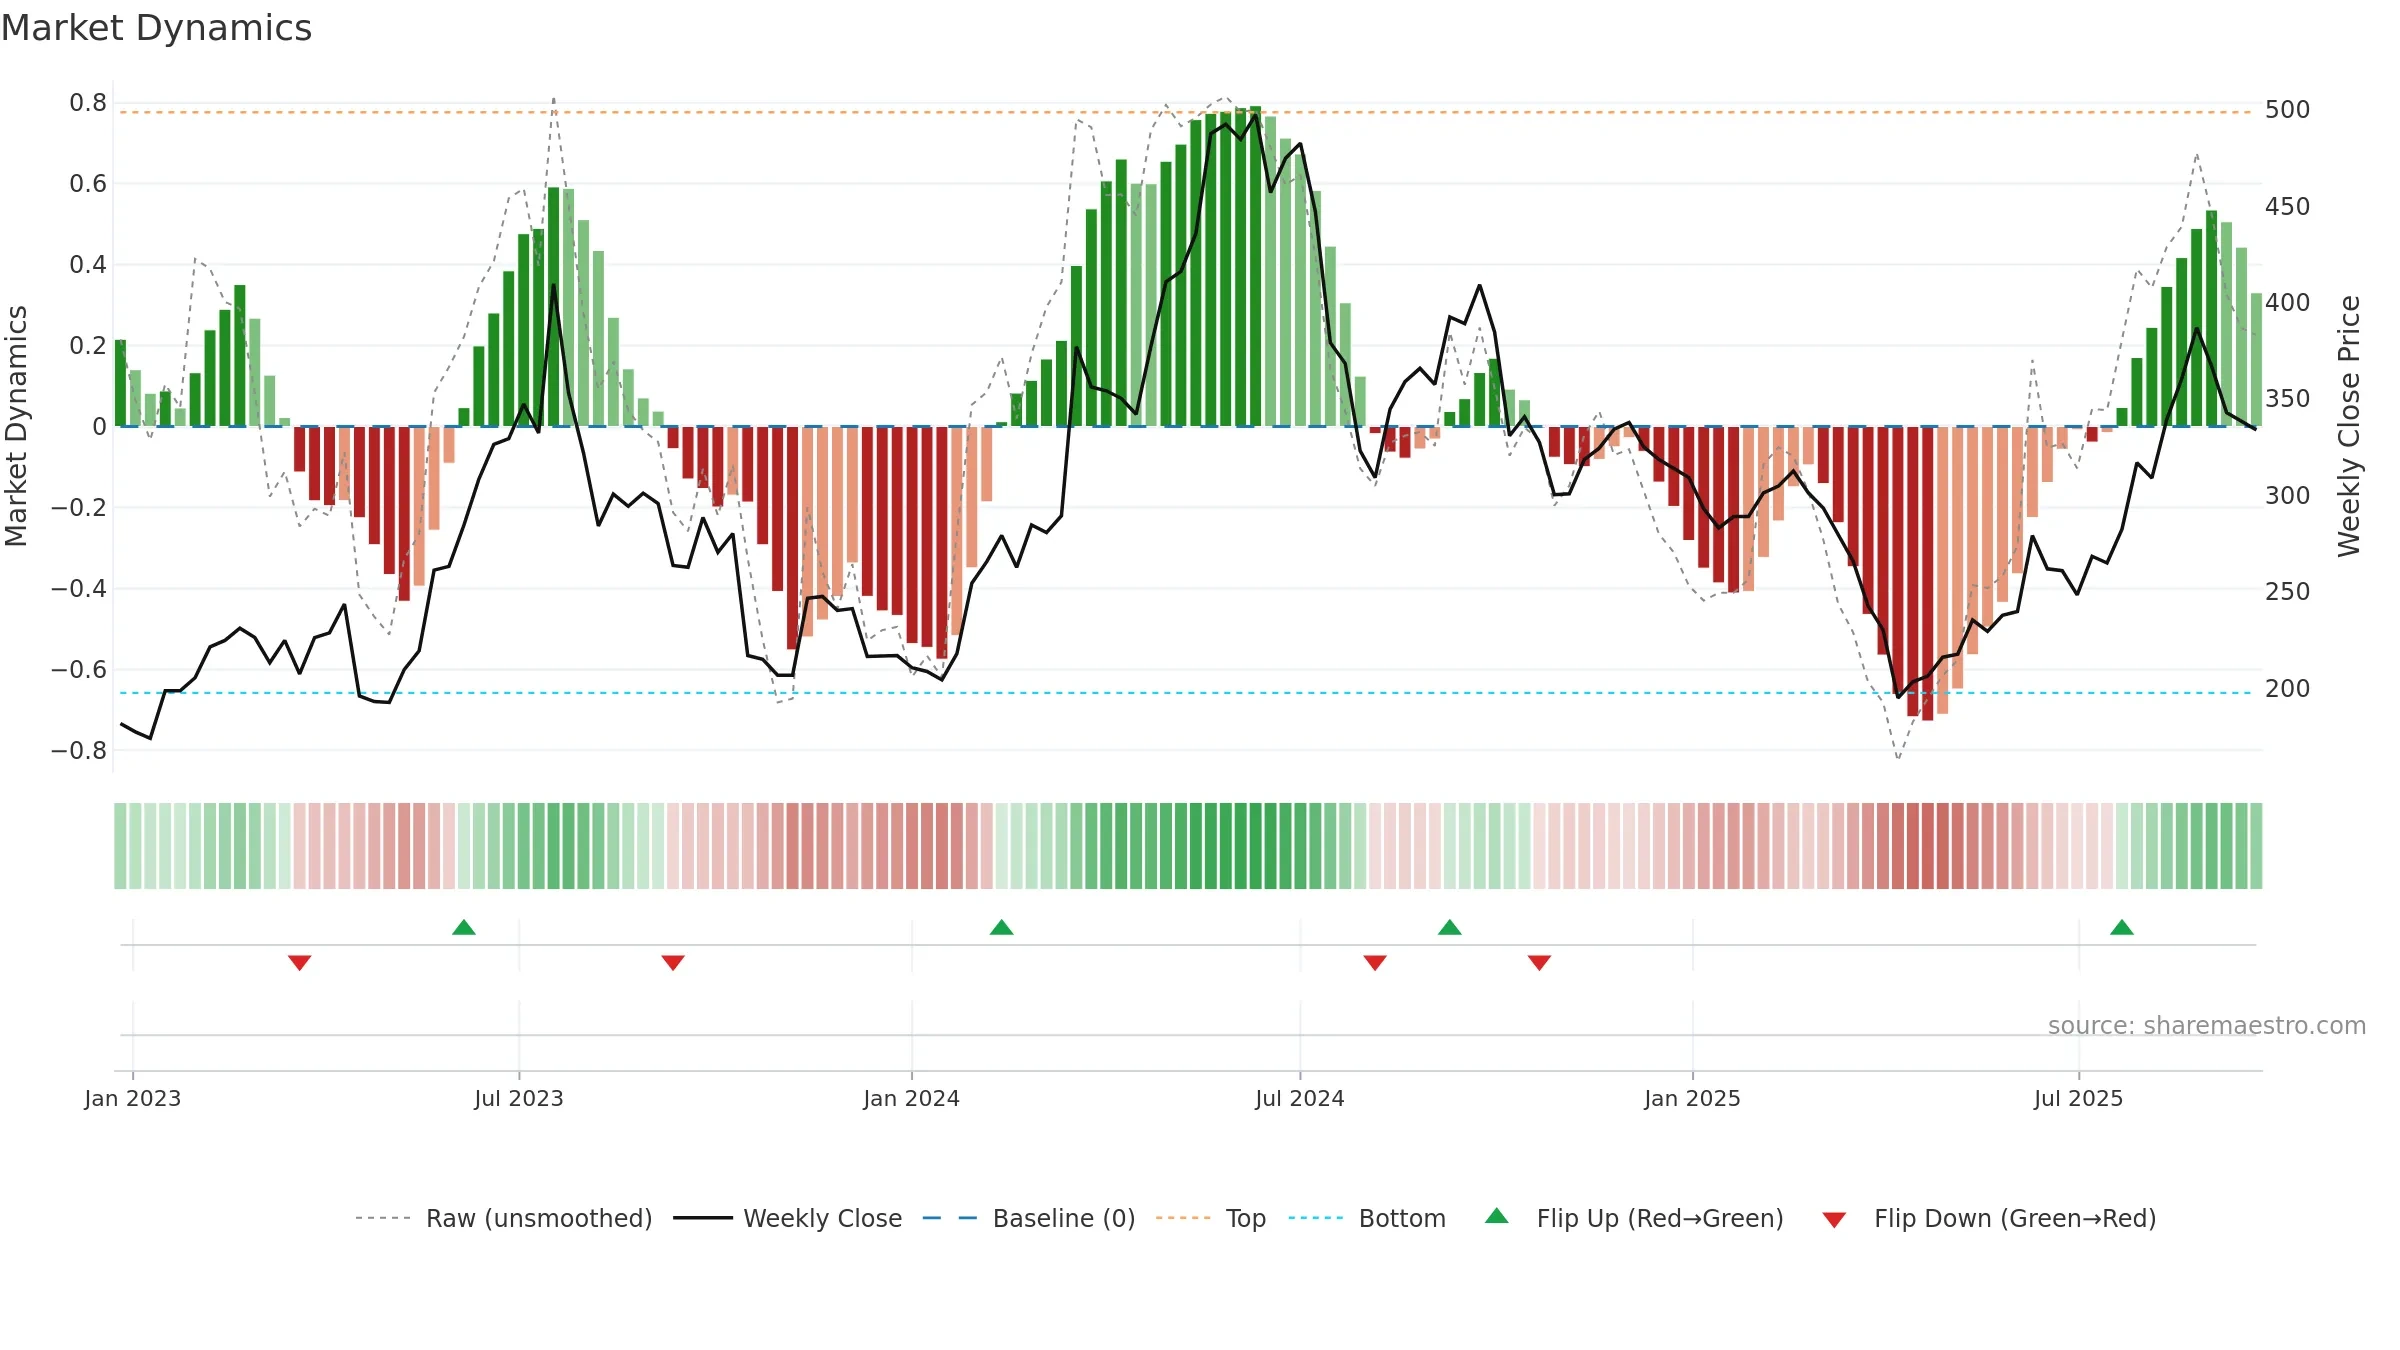The image size is (2400, 1350).
Task: Click the Jul 2023 x-axis label
Action: coord(519,1098)
